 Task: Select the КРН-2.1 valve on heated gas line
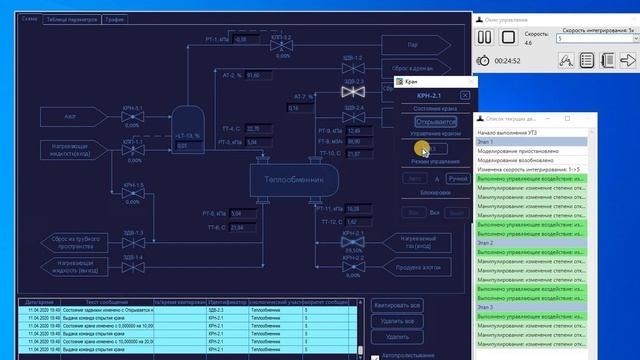[353, 242]
